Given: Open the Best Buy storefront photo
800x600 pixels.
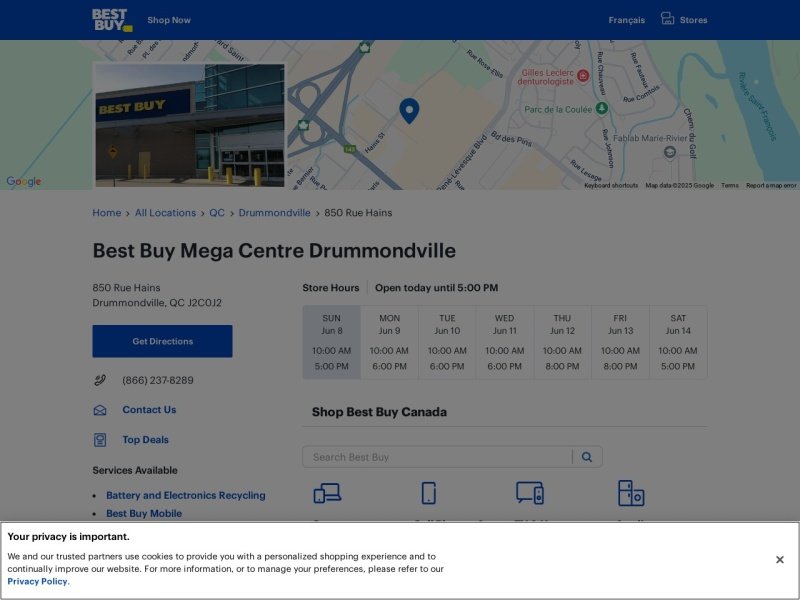Looking at the screenshot, I should [x=189, y=125].
